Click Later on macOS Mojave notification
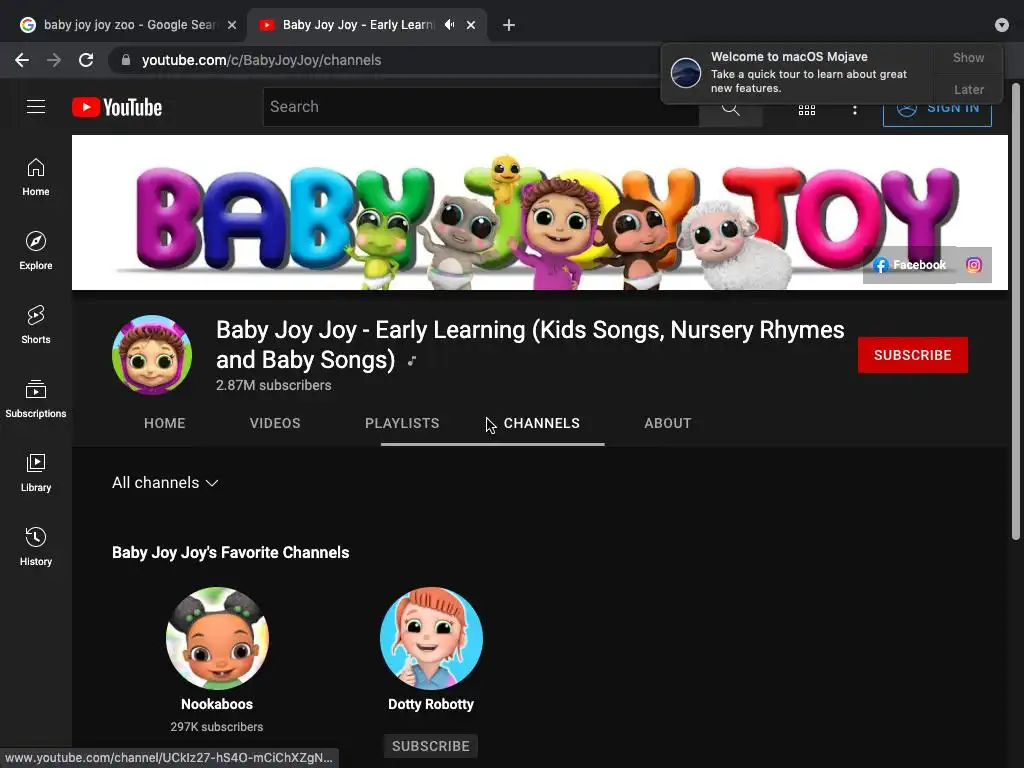Viewport: 1024px width, 768px height. point(968,89)
